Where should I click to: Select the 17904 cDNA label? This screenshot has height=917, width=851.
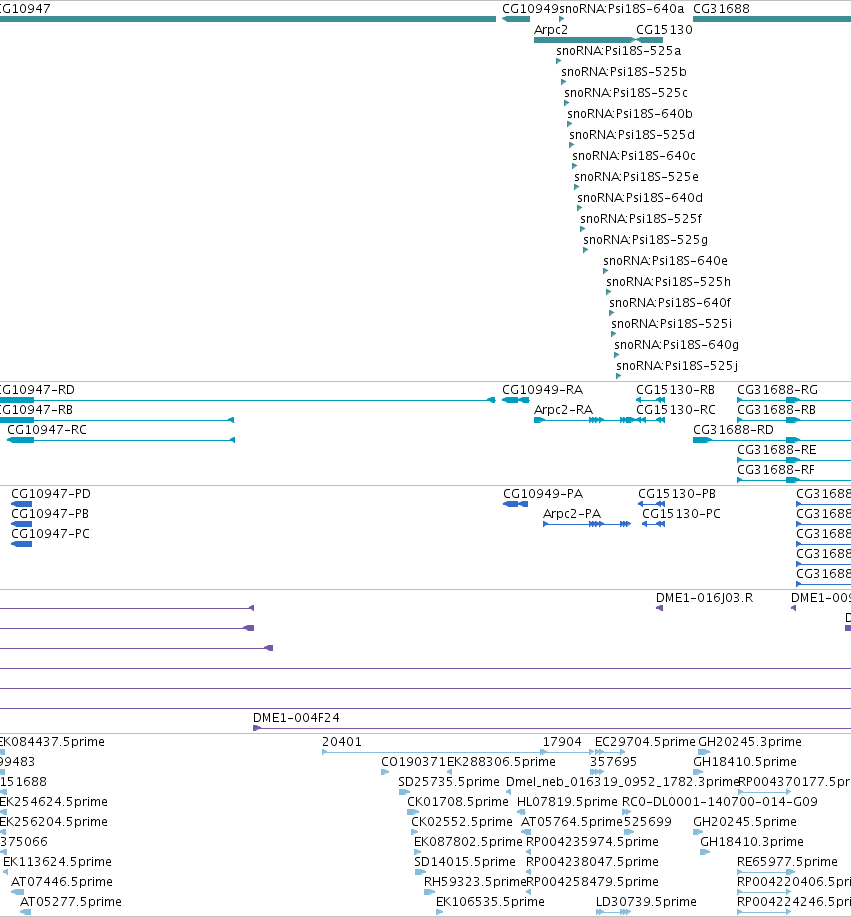click(562, 742)
